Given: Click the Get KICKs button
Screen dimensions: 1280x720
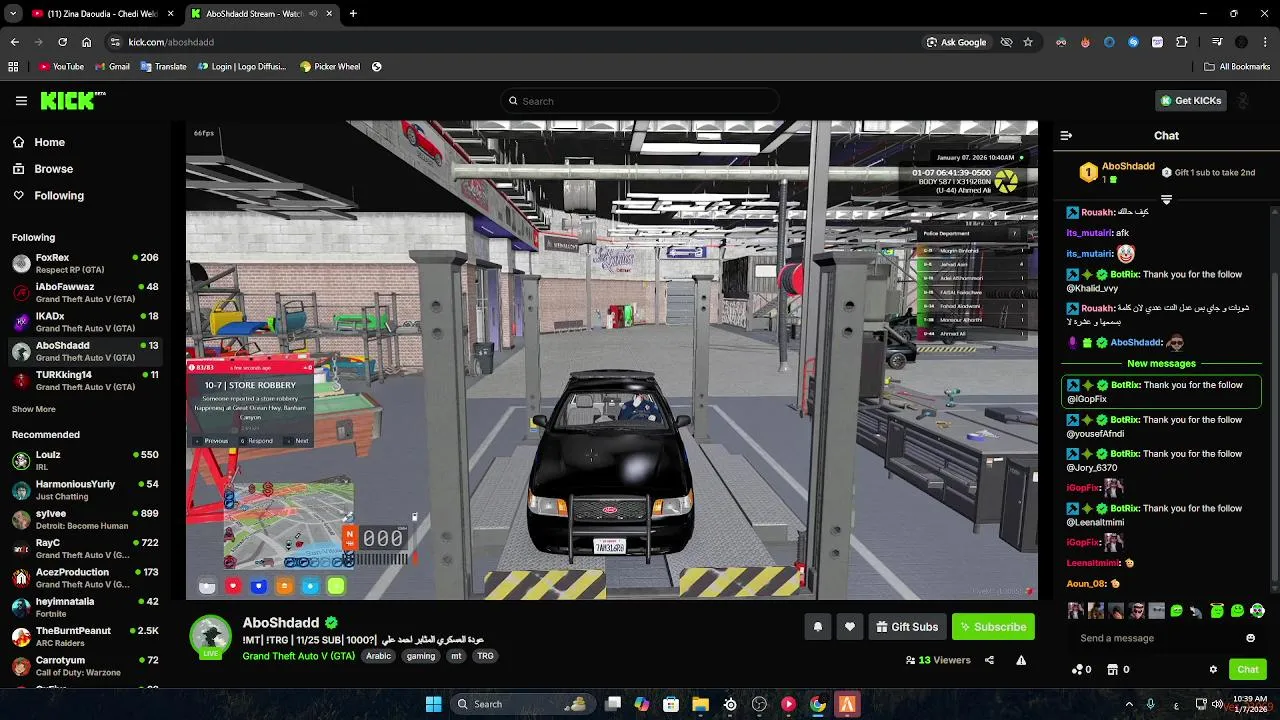Looking at the screenshot, I should tap(1190, 101).
